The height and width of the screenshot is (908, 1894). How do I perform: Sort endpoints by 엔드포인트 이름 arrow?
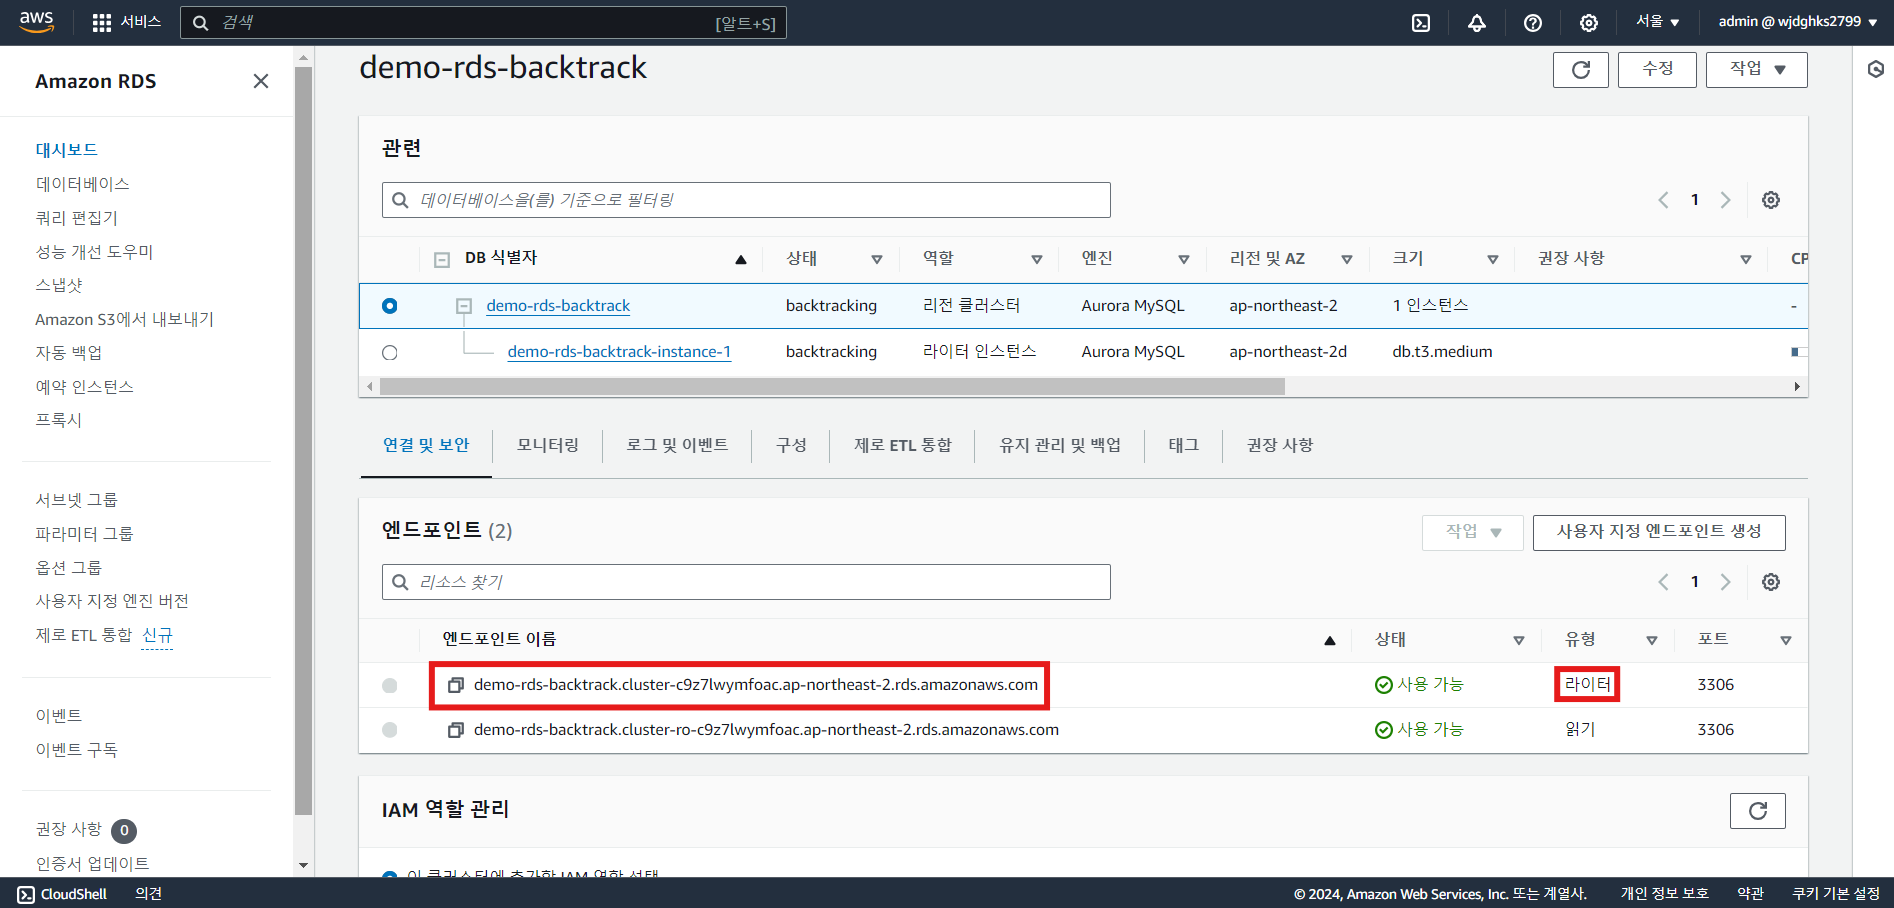1330,640
